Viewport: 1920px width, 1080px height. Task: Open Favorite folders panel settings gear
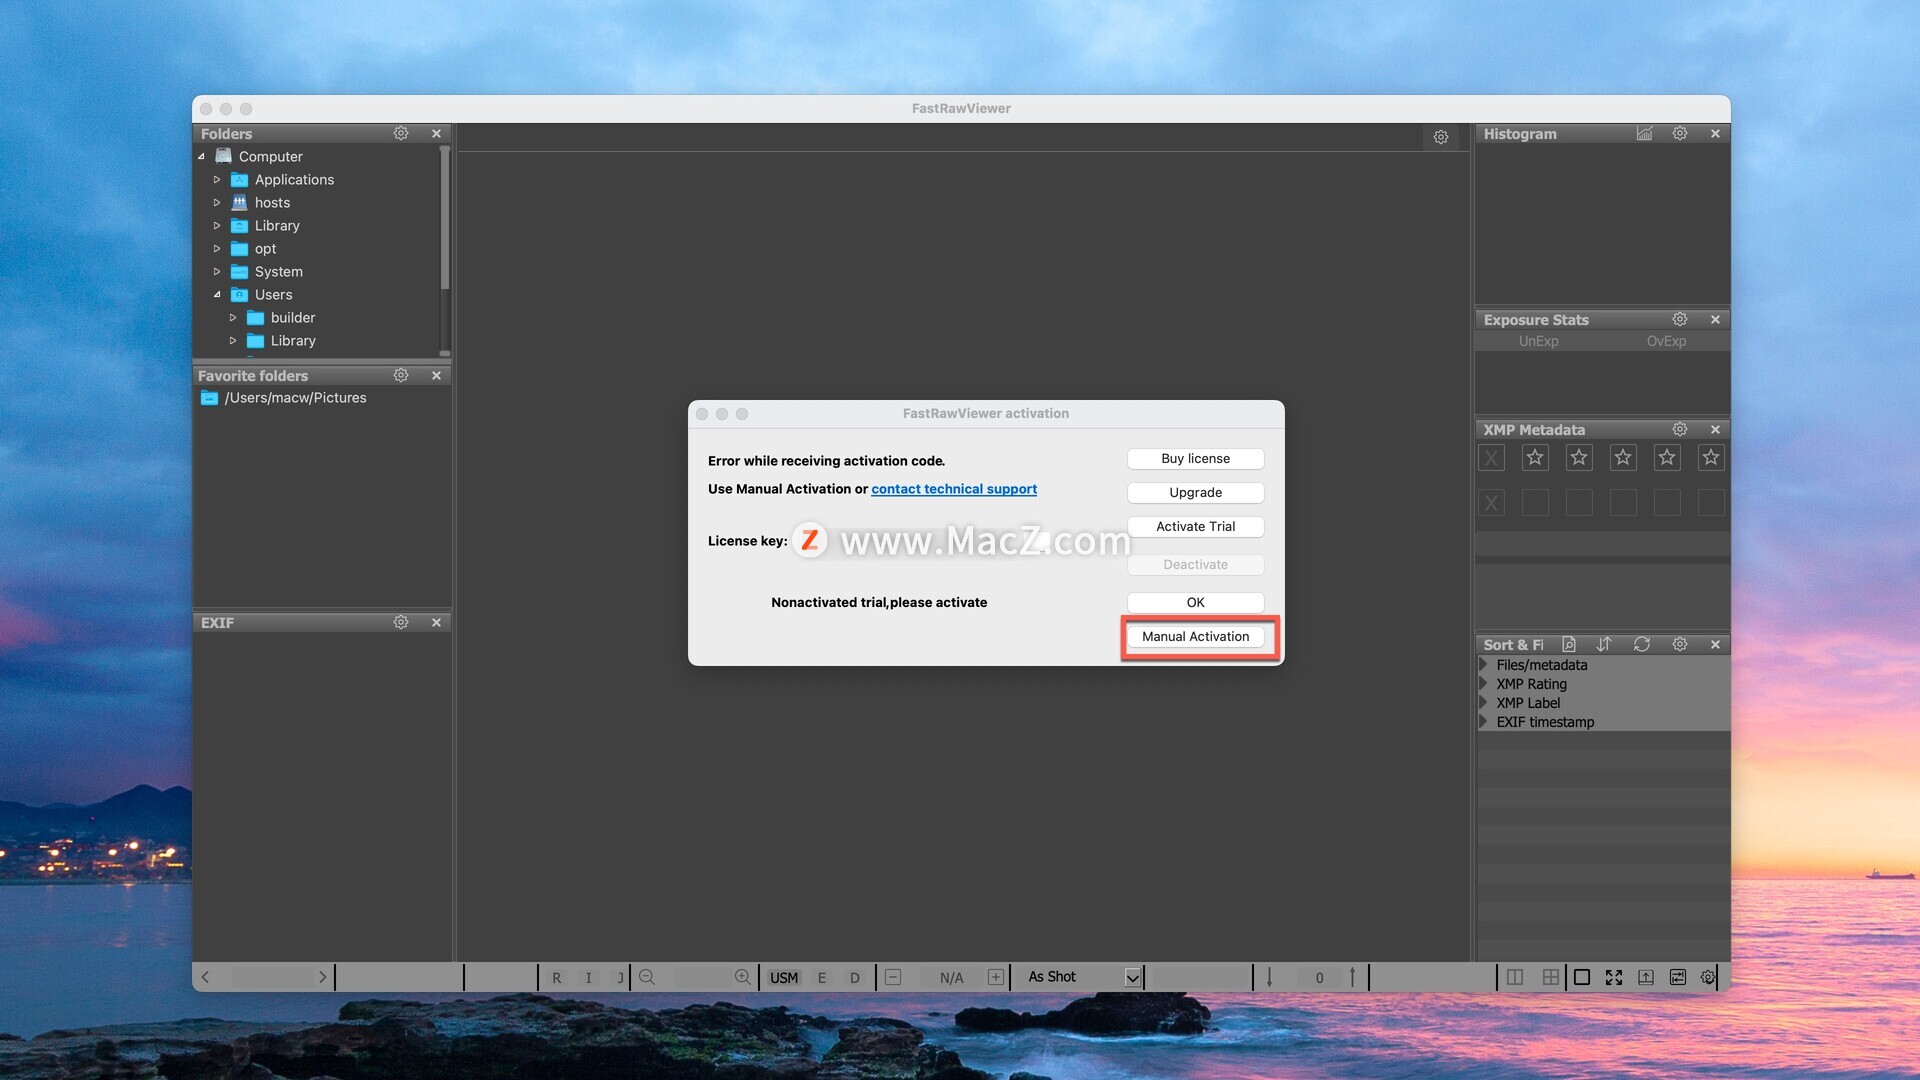click(401, 375)
